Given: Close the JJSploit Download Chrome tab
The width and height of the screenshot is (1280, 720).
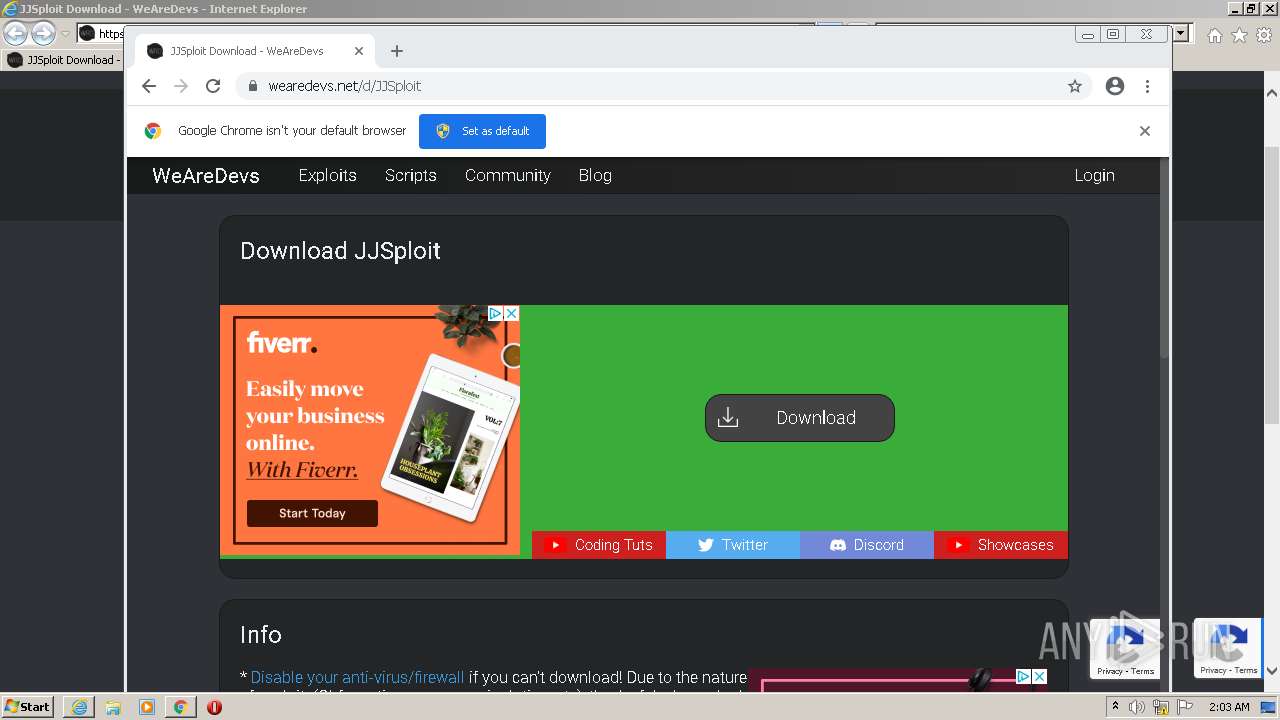Looking at the screenshot, I should [359, 51].
